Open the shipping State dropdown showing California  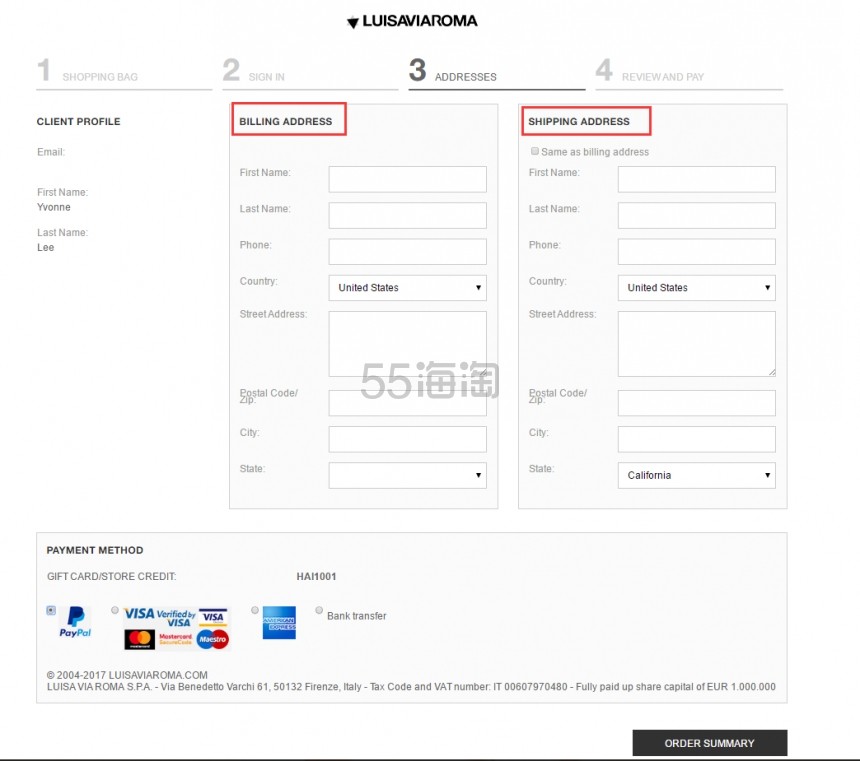[696, 475]
